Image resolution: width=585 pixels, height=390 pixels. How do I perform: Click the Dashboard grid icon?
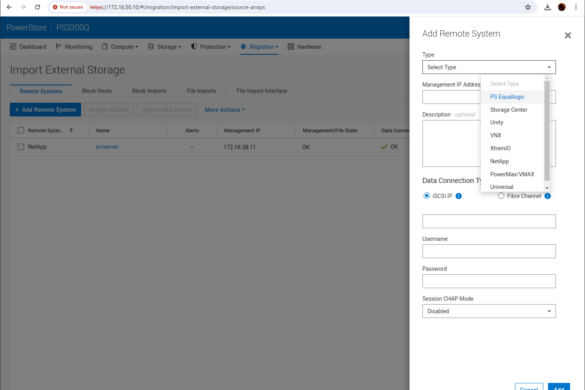pyautogui.click(x=13, y=47)
